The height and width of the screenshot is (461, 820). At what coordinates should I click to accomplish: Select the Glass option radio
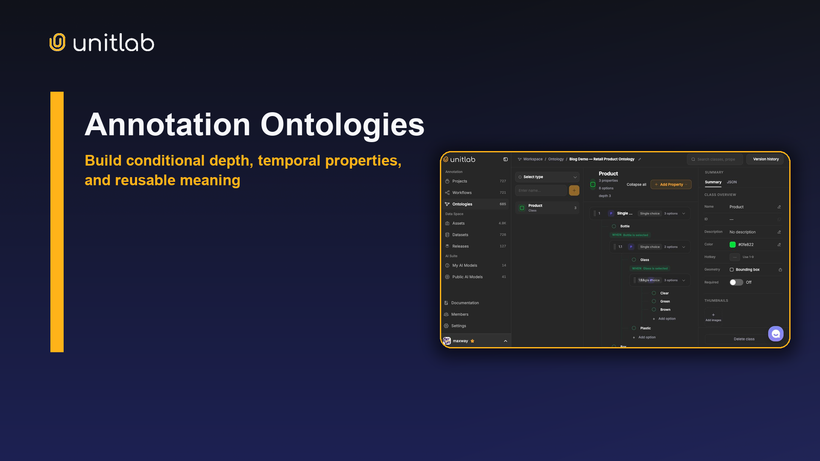click(634, 260)
